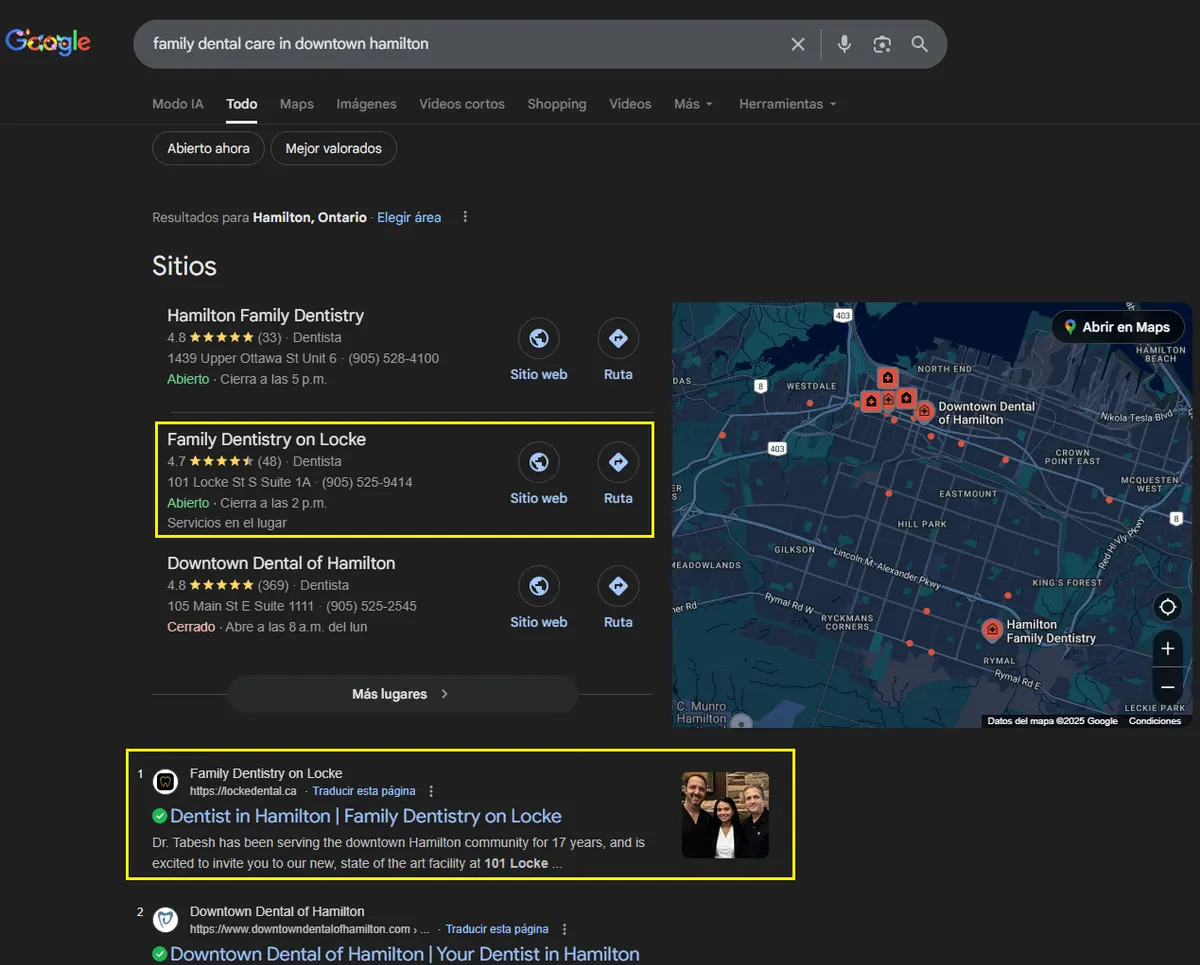1200x965 pixels.
Task: Open Hamilton Family Dentistry listing title
Action: (265, 315)
